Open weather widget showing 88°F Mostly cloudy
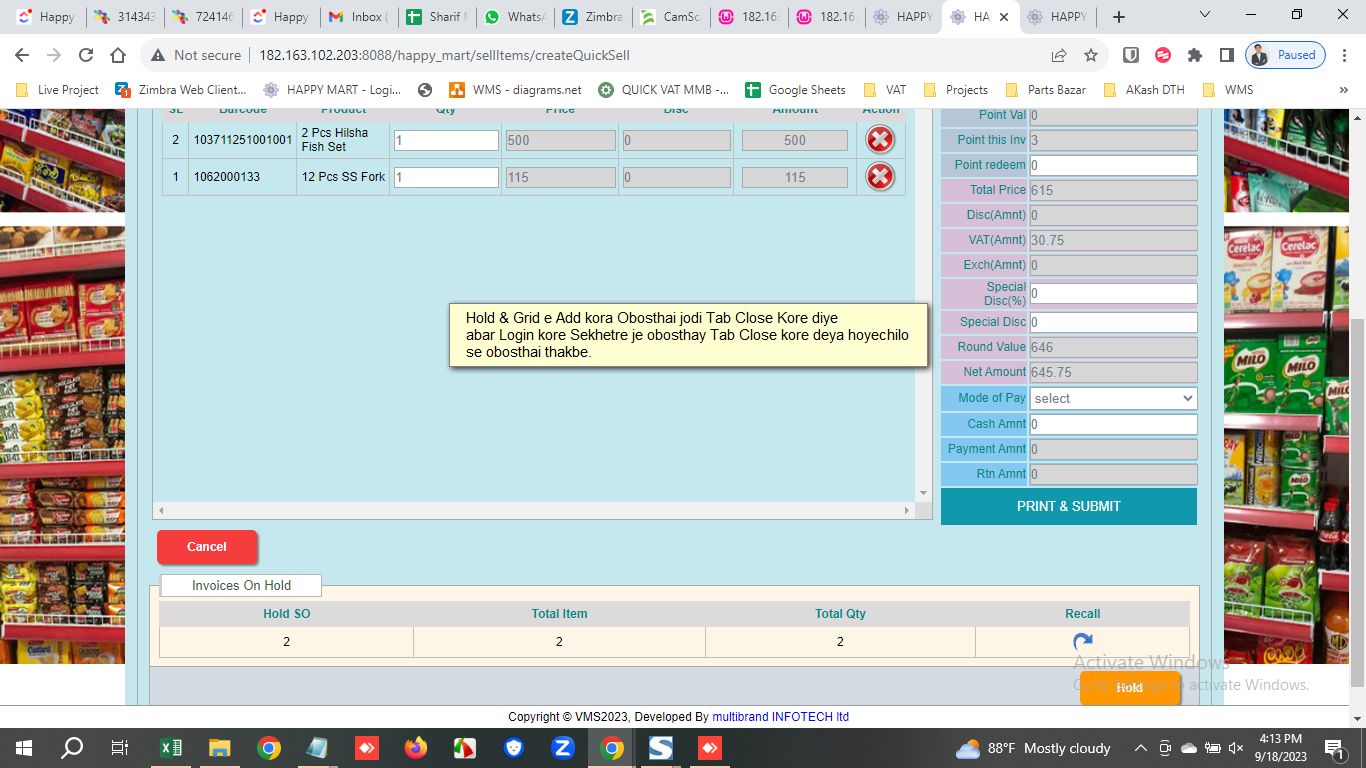This screenshot has width=1366, height=768. tap(1034, 748)
